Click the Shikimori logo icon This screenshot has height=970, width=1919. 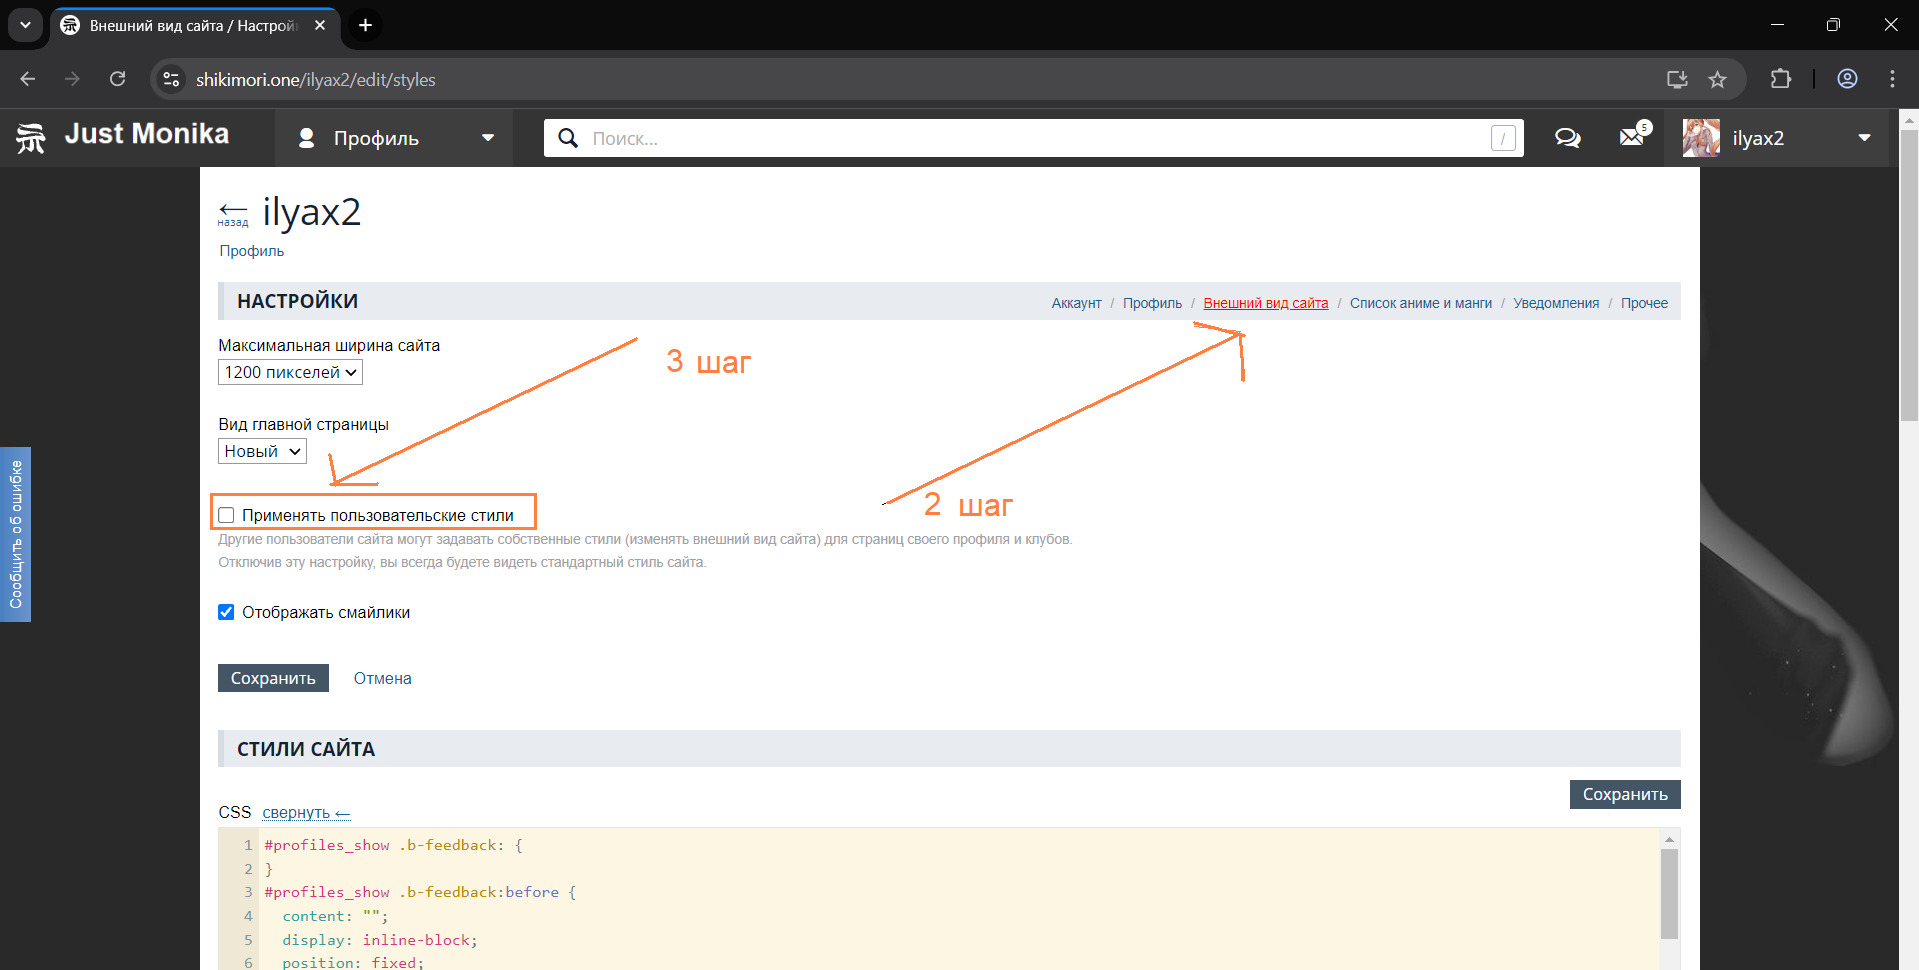(x=31, y=138)
